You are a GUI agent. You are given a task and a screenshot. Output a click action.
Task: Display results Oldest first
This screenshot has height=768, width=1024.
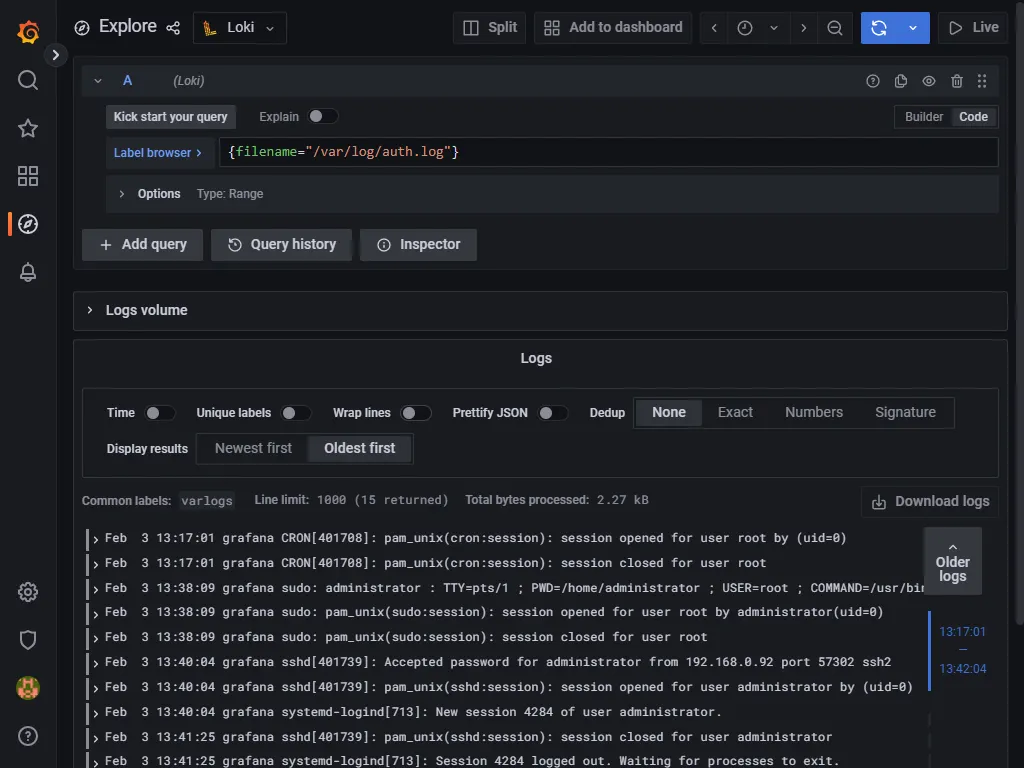[x=360, y=449]
